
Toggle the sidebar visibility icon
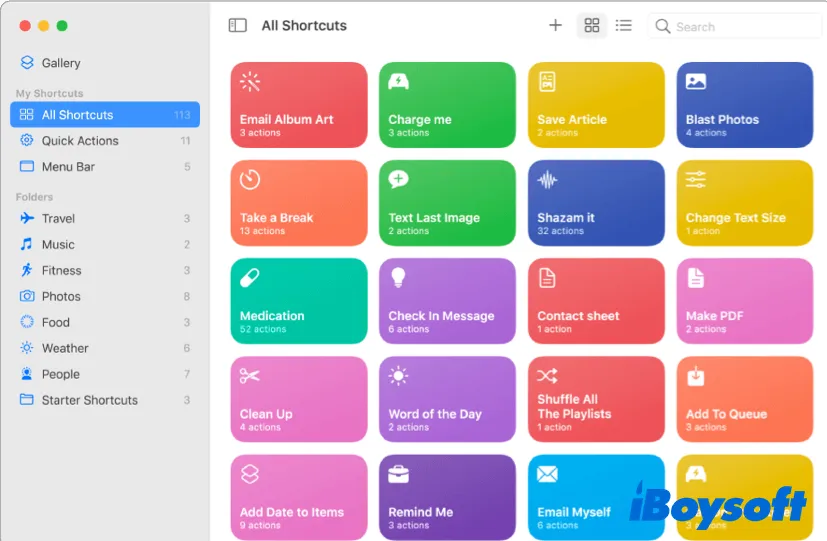coord(237,26)
